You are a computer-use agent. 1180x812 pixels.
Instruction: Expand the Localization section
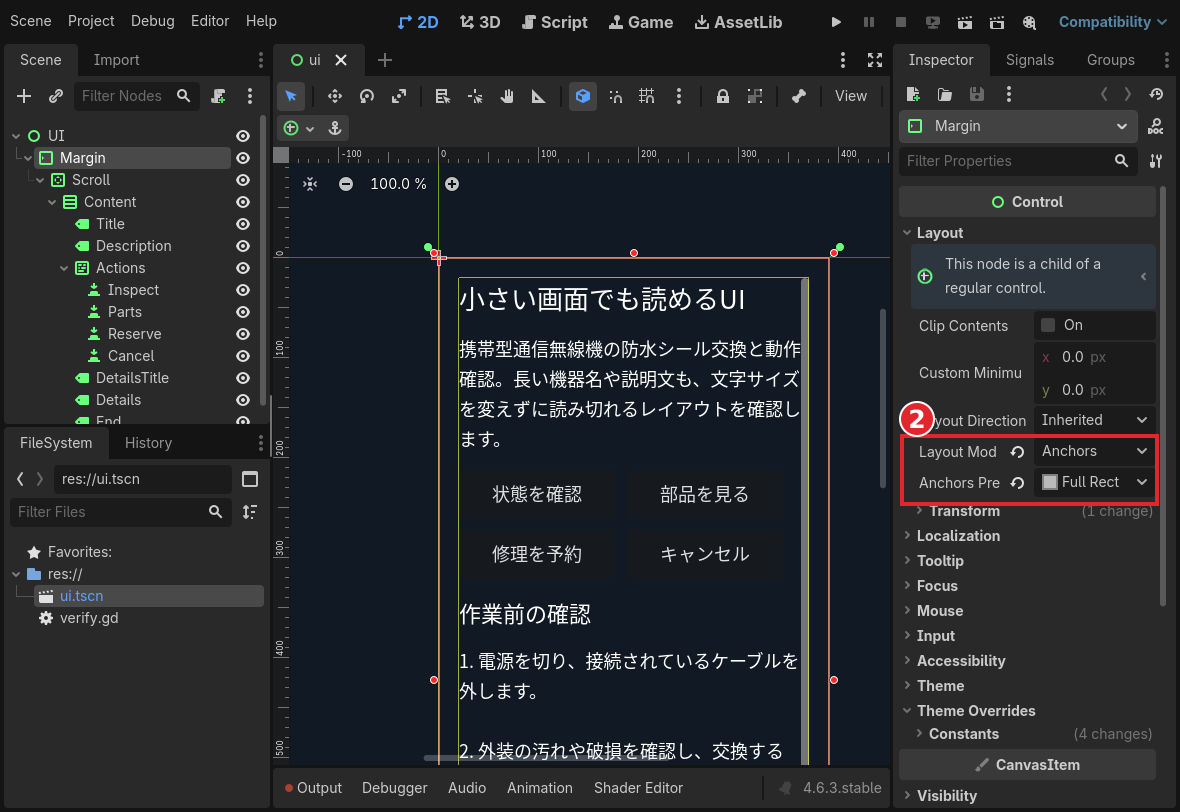coord(958,536)
